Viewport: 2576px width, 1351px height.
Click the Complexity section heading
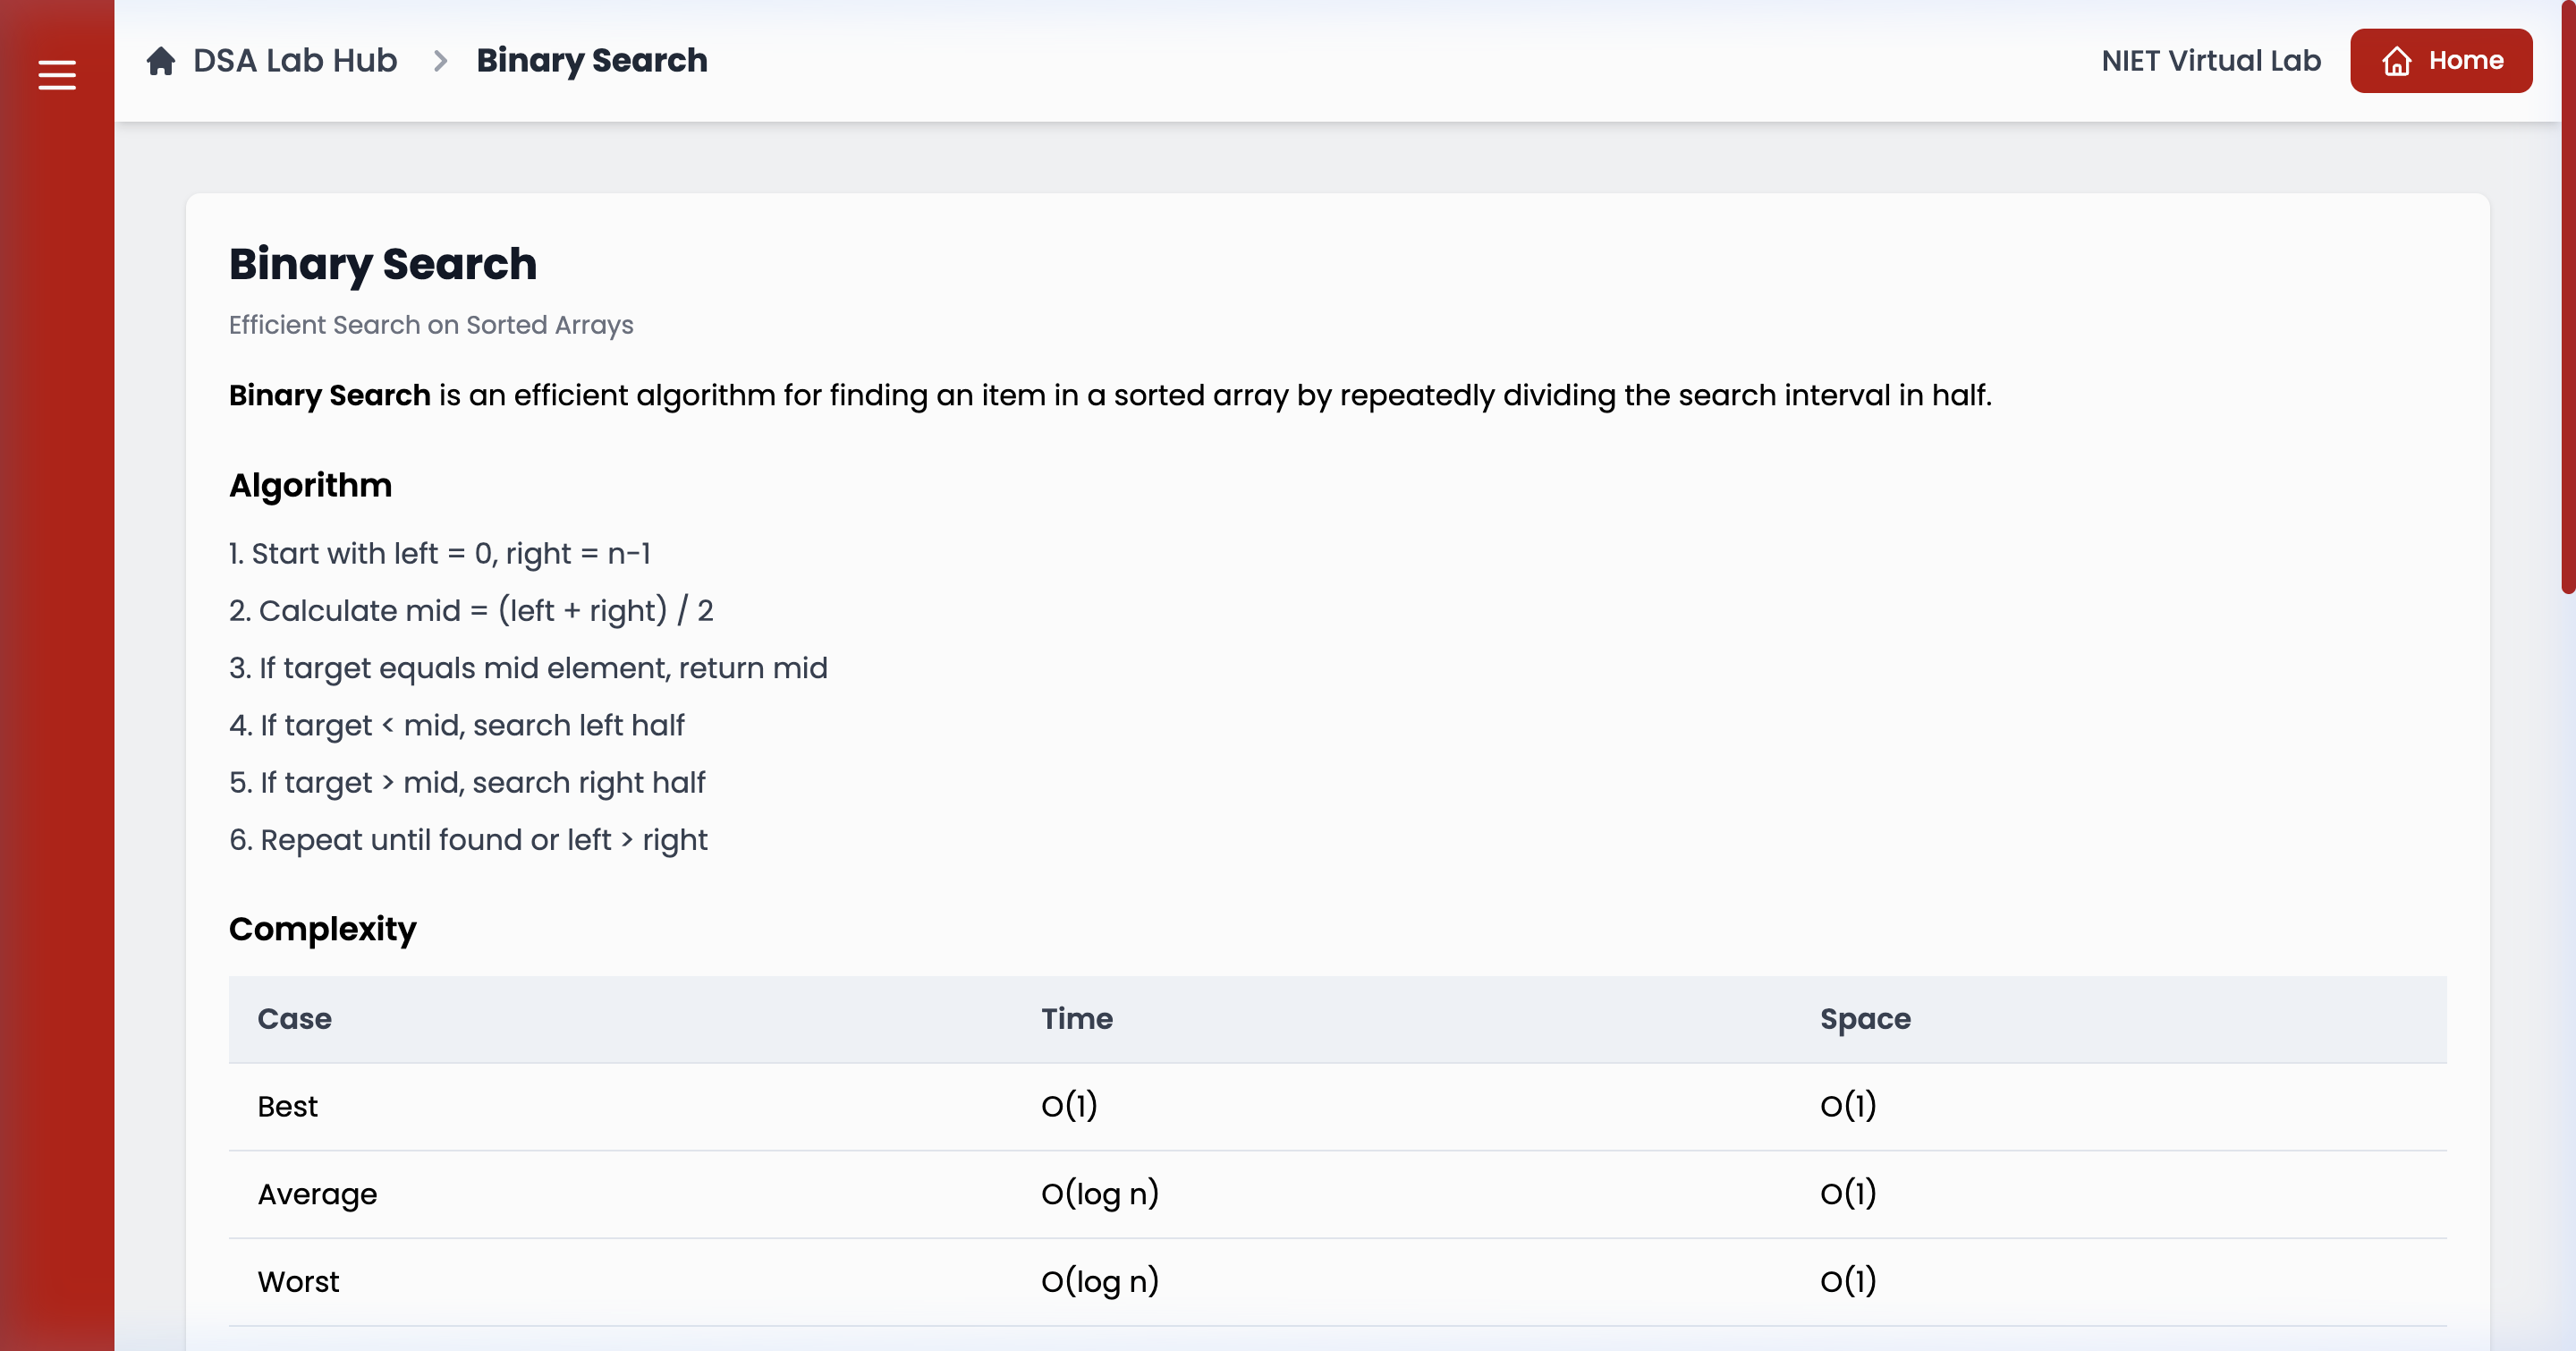pyautogui.click(x=322, y=929)
